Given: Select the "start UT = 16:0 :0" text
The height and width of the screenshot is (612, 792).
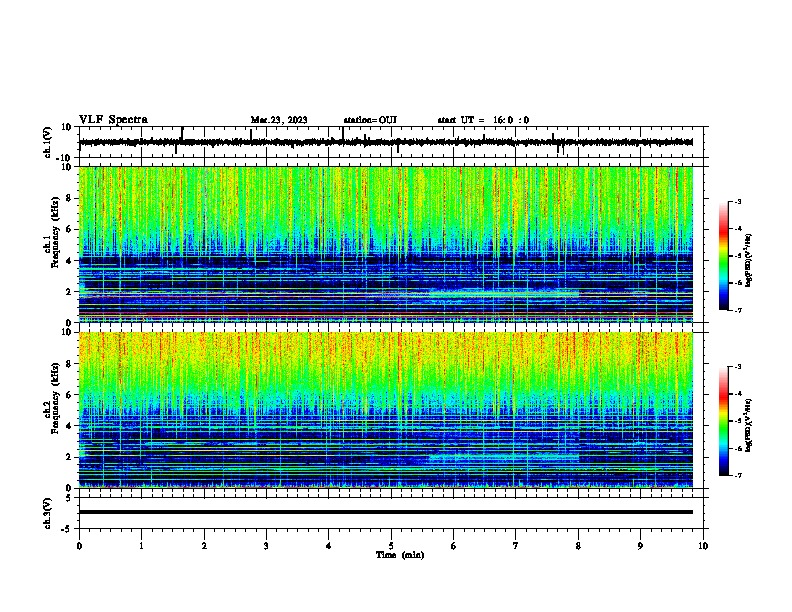Looking at the screenshot, I should pyautogui.click(x=483, y=120).
